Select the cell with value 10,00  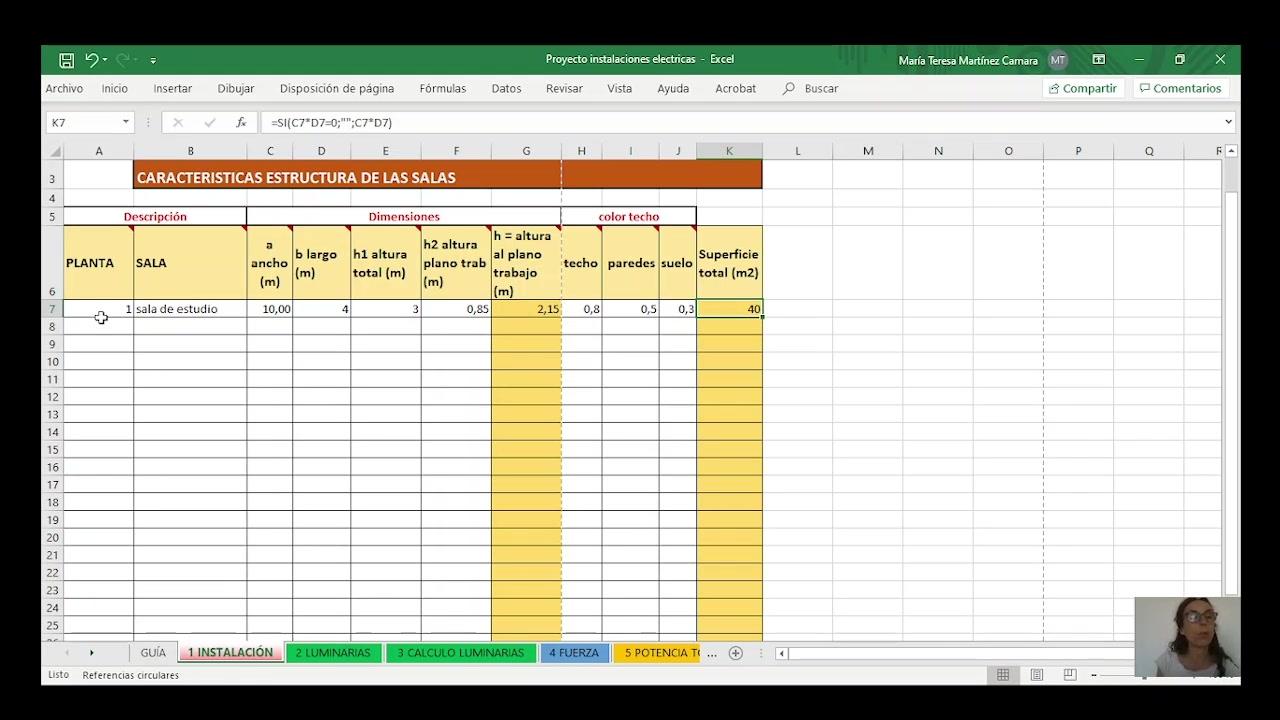pyautogui.click(x=270, y=309)
